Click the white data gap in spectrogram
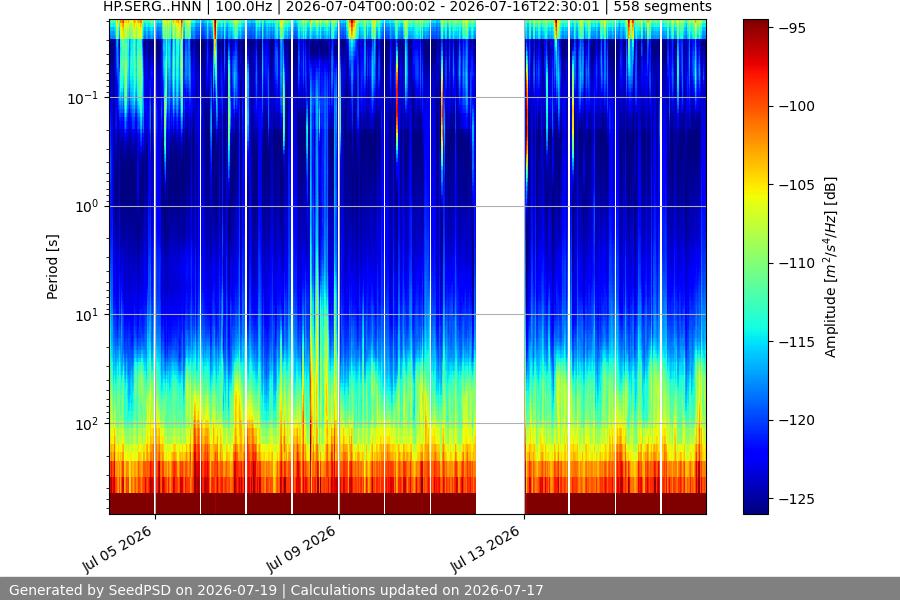 coord(500,267)
